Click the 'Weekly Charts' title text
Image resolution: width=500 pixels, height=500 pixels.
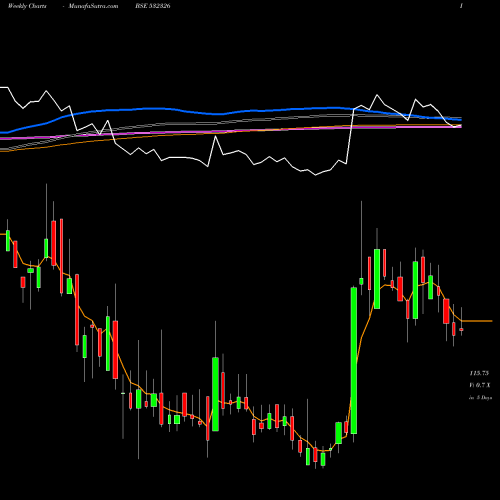coord(27,6)
